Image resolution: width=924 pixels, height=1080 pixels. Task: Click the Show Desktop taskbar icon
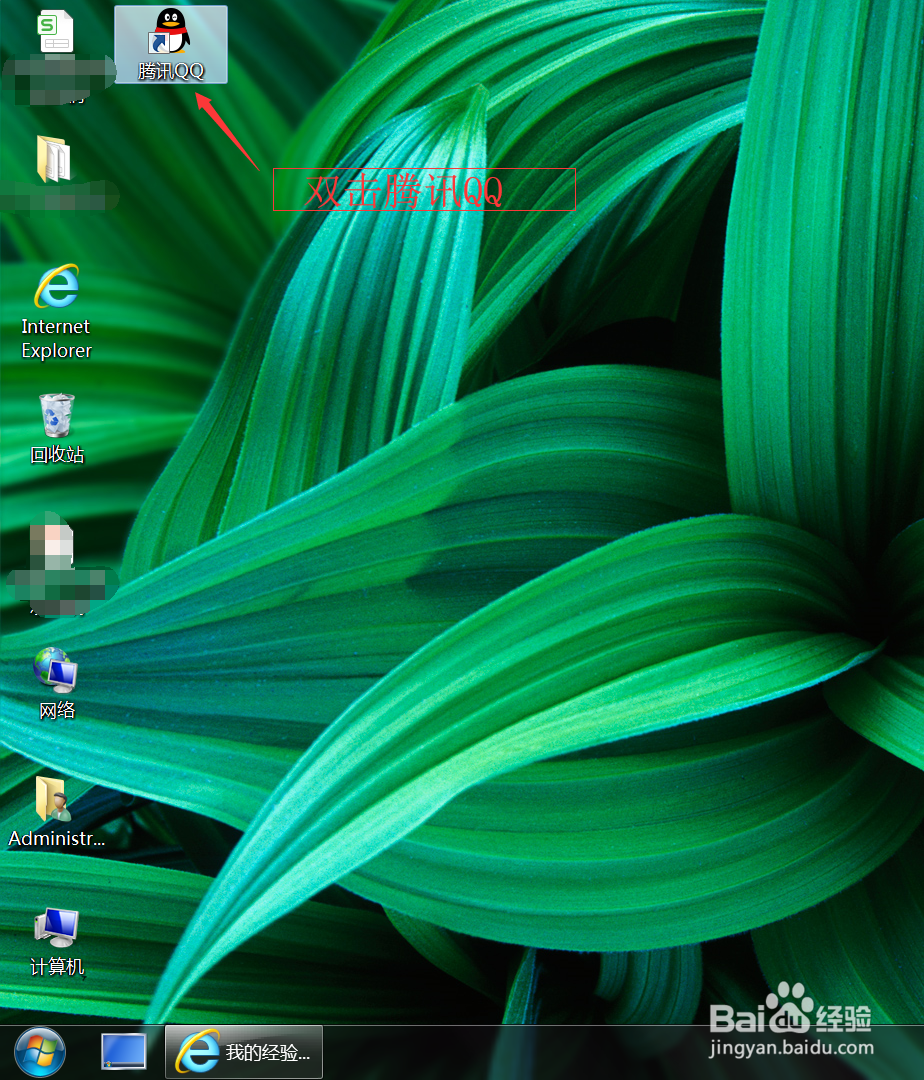(123, 1052)
